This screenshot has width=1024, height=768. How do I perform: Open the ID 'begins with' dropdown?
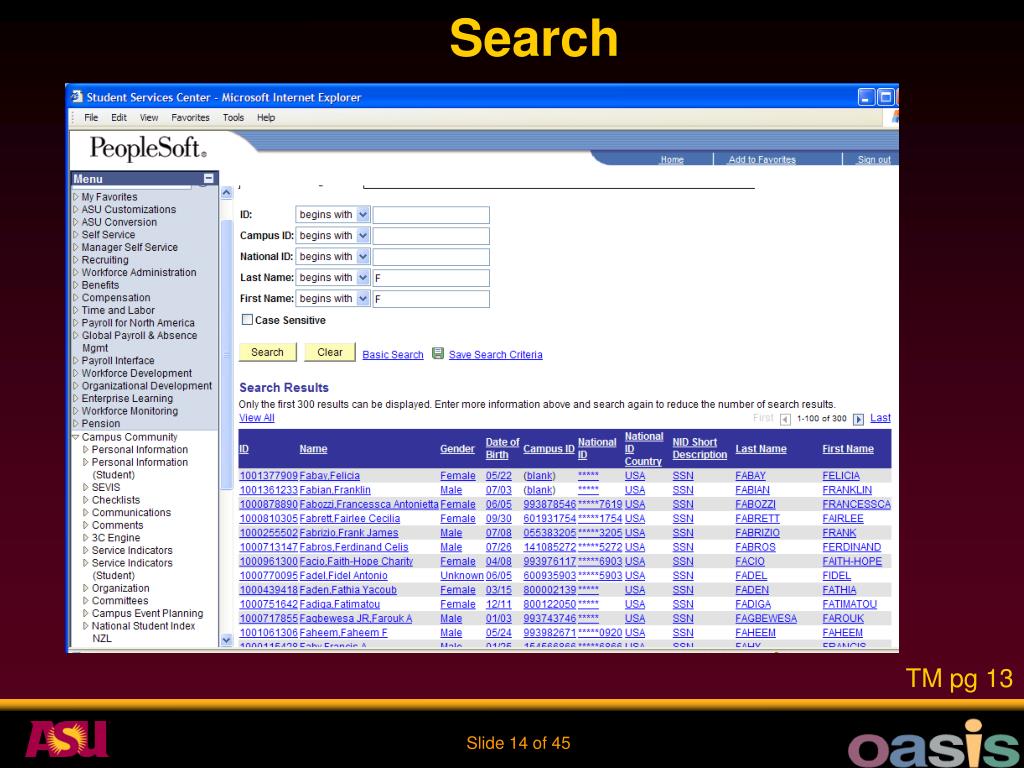363,214
